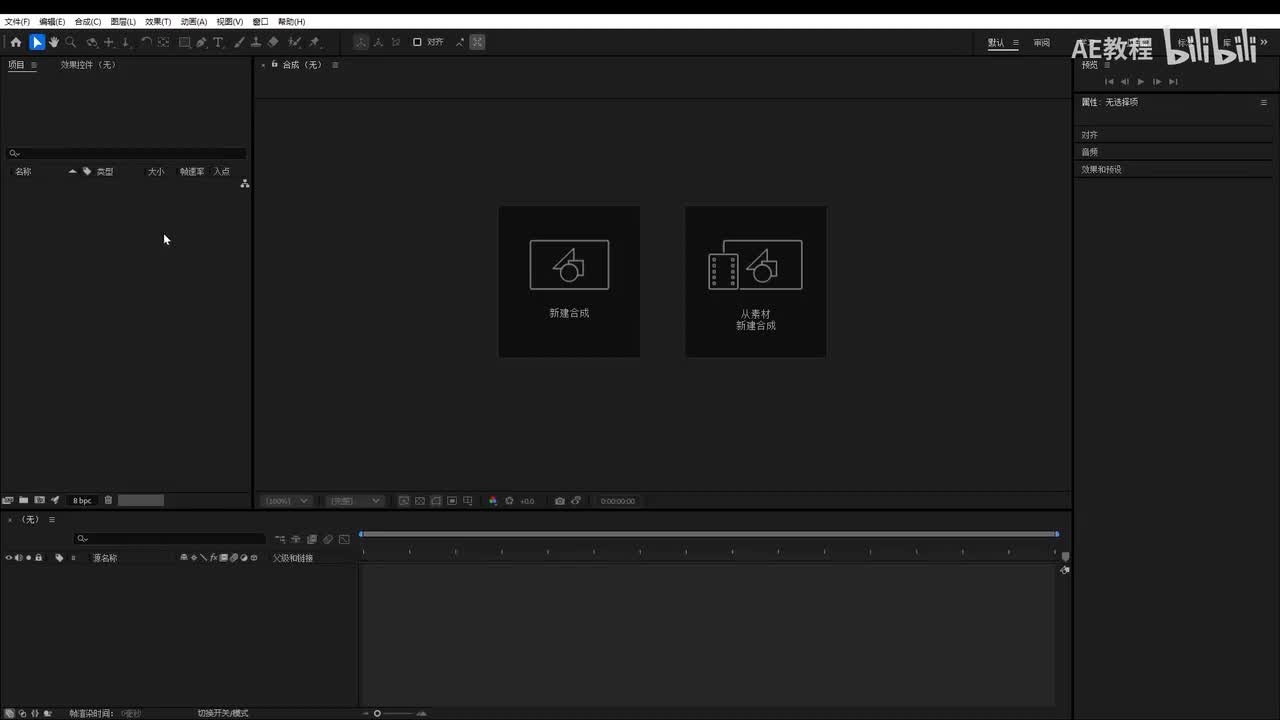The height and width of the screenshot is (720, 1280).
Task: Click the 切换开关/模式 button
Action: 223,713
